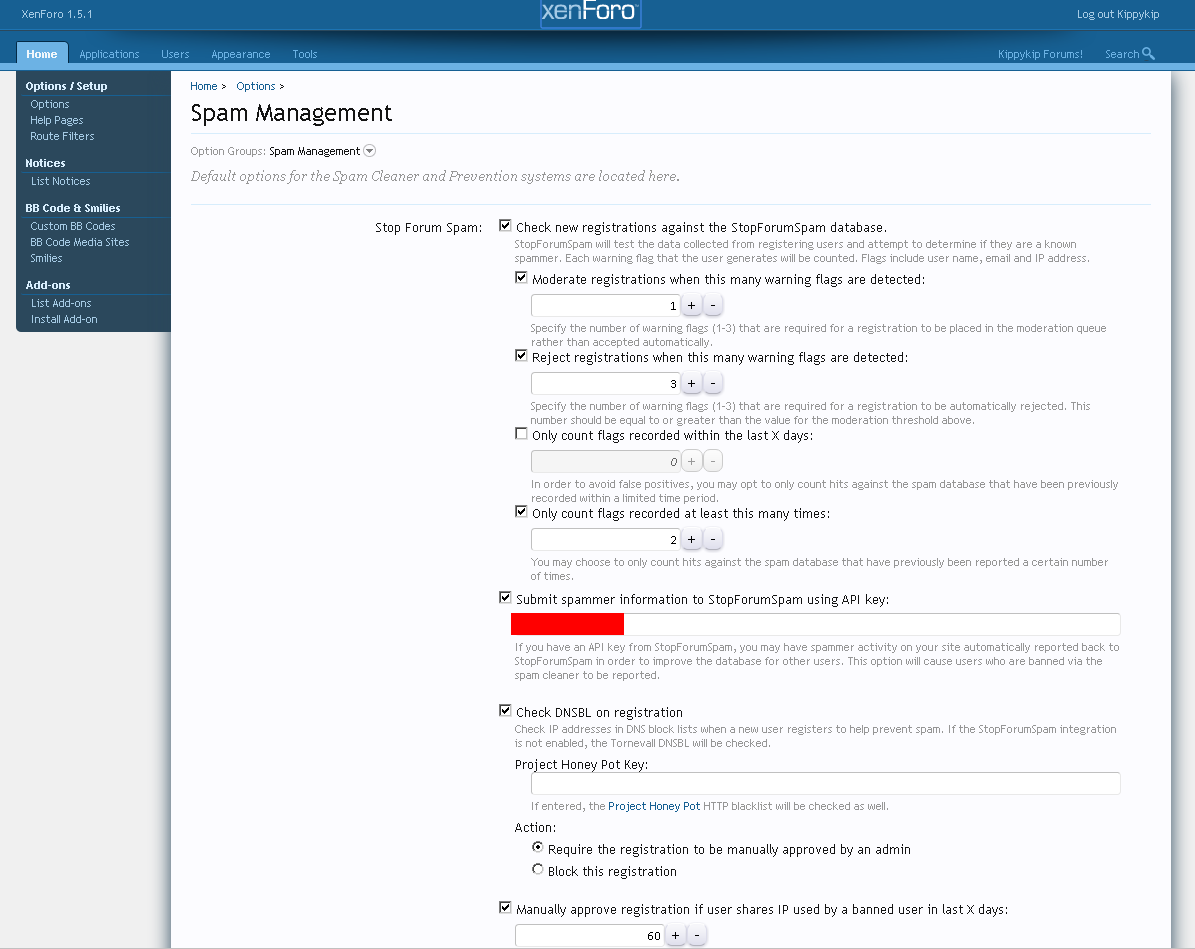The width and height of the screenshot is (1195, 949).
Task: Click the Search magnifier icon
Action: click(1148, 54)
